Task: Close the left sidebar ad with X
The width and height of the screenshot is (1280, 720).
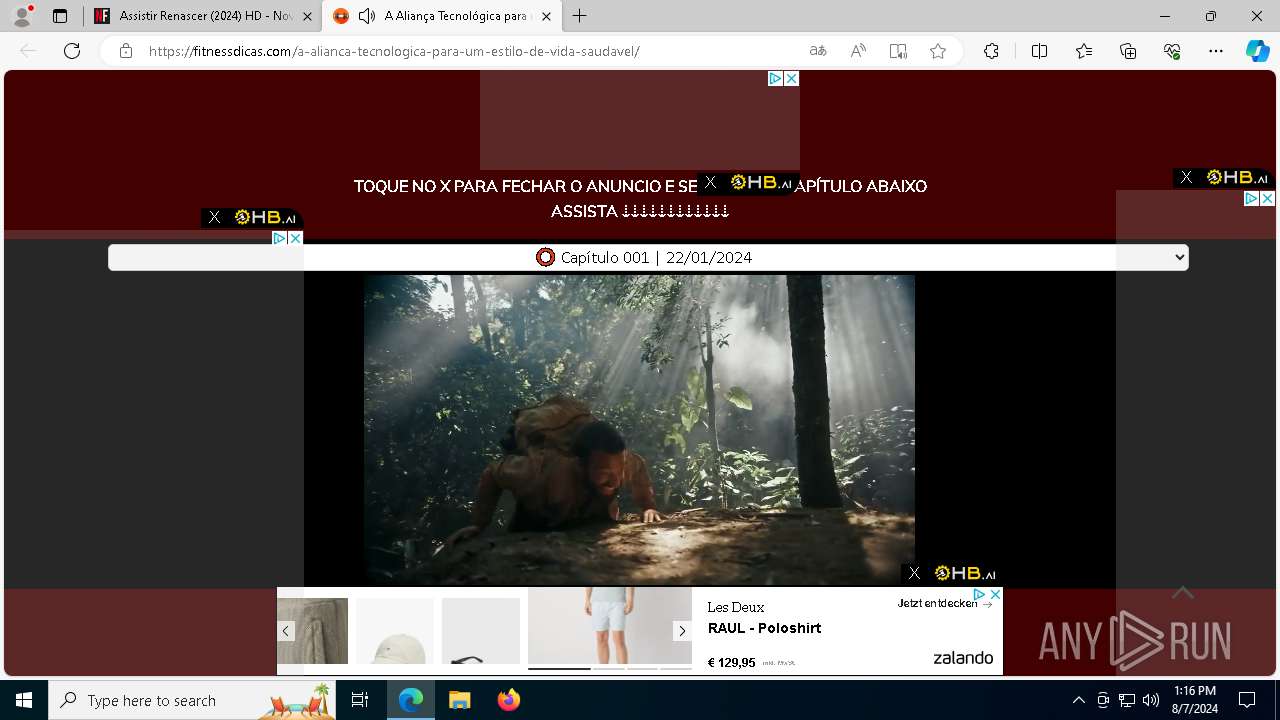Action: 295,238
